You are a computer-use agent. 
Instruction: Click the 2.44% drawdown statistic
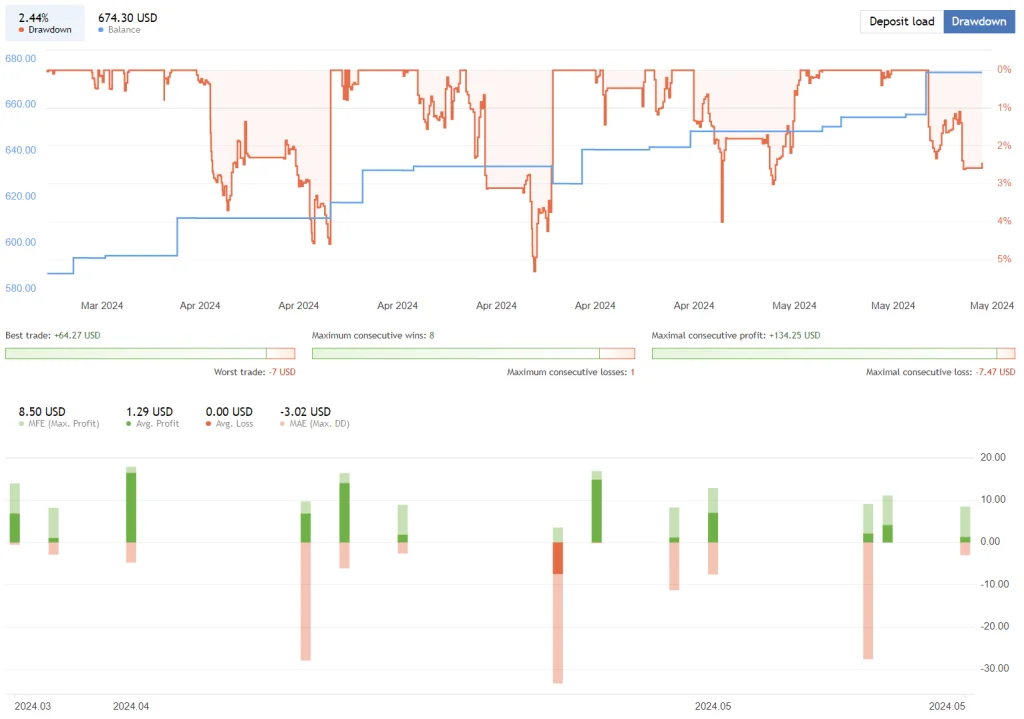[x=32, y=17]
